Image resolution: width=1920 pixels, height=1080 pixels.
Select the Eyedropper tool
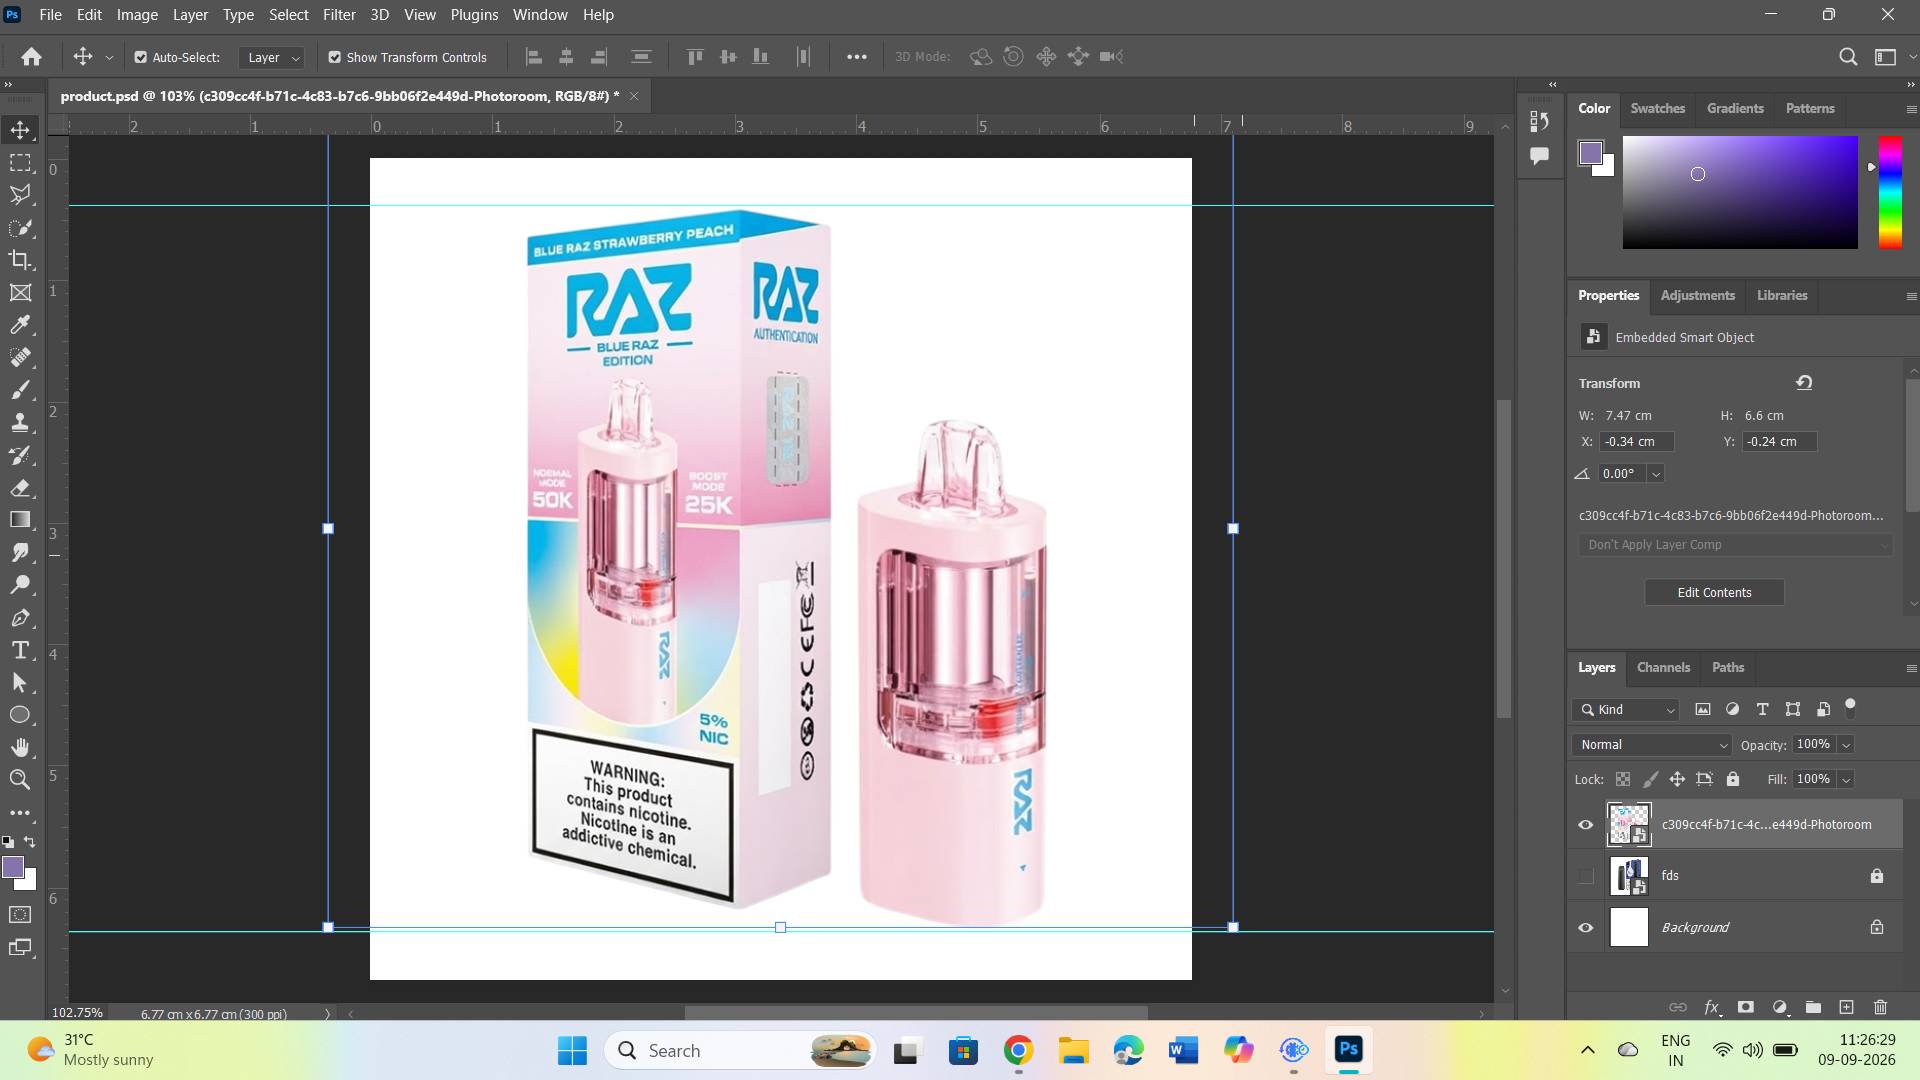[x=20, y=325]
